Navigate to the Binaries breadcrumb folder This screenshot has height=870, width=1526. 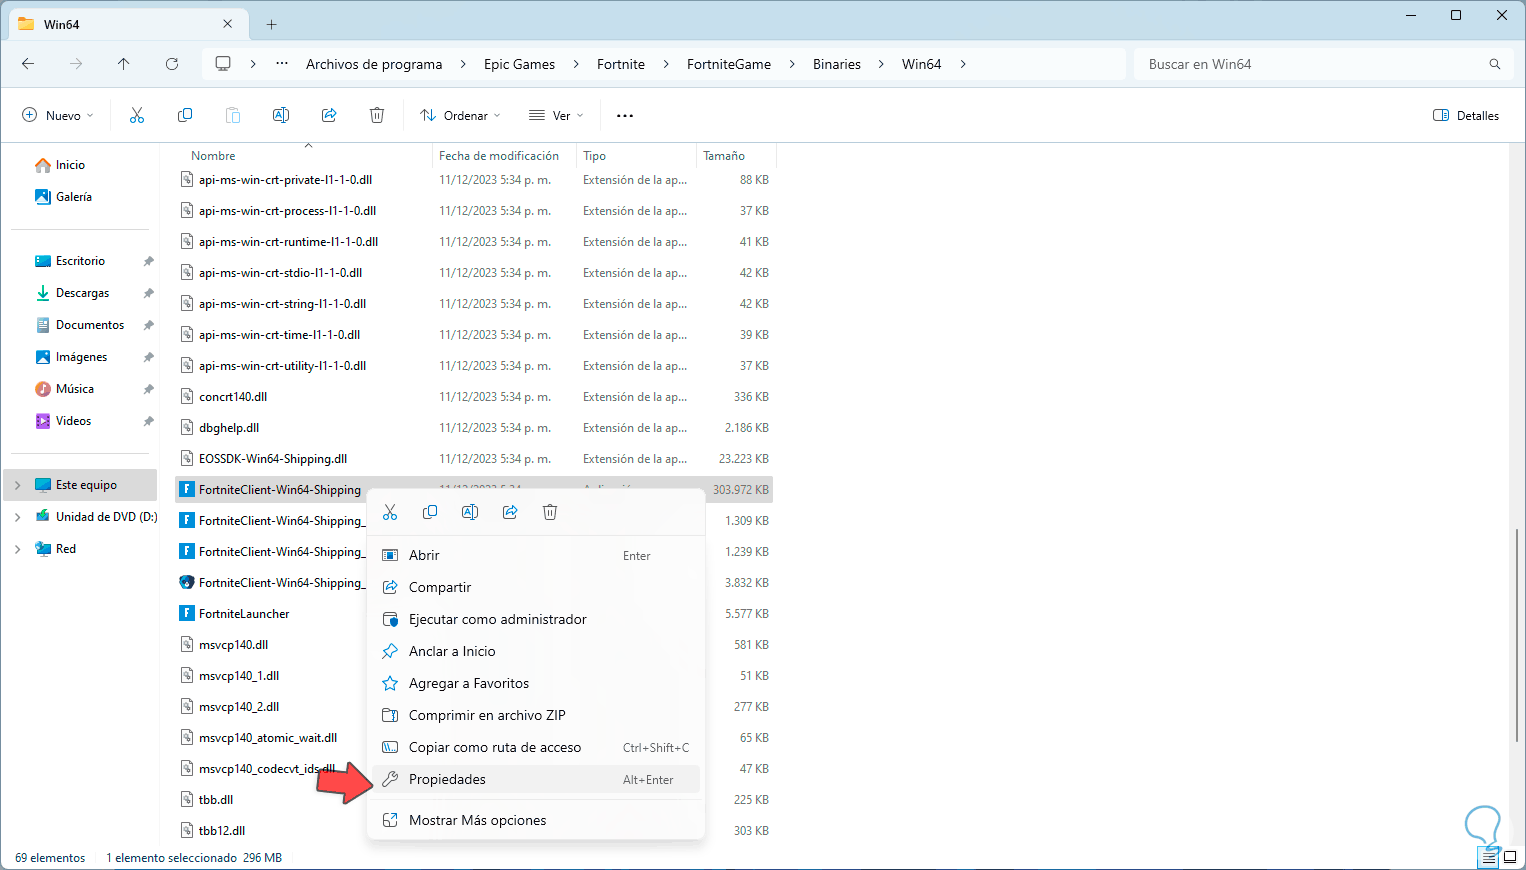[837, 64]
